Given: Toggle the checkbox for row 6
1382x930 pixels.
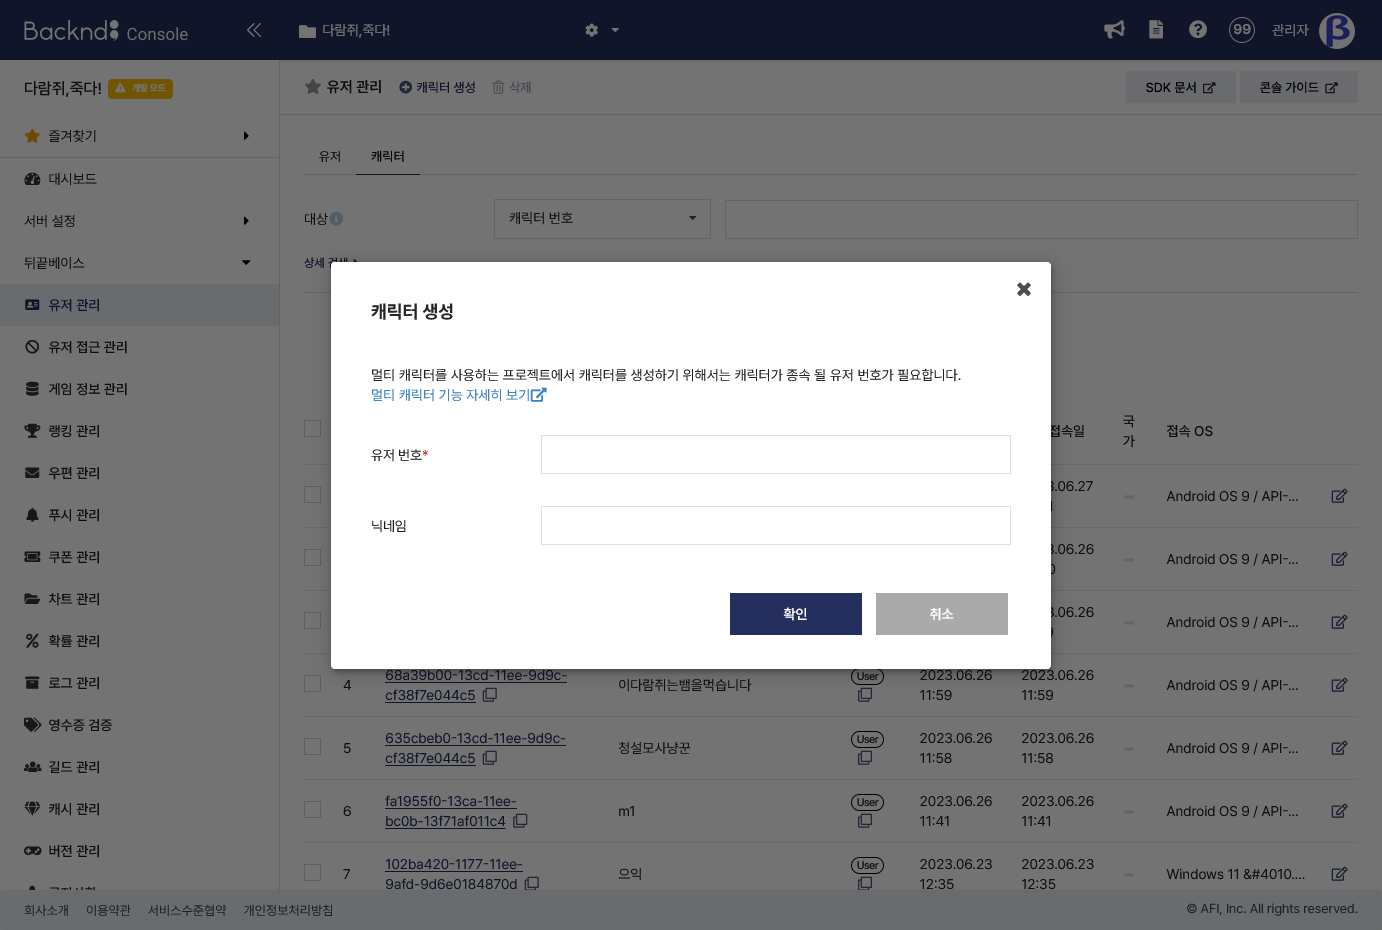Looking at the screenshot, I should 313,810.
